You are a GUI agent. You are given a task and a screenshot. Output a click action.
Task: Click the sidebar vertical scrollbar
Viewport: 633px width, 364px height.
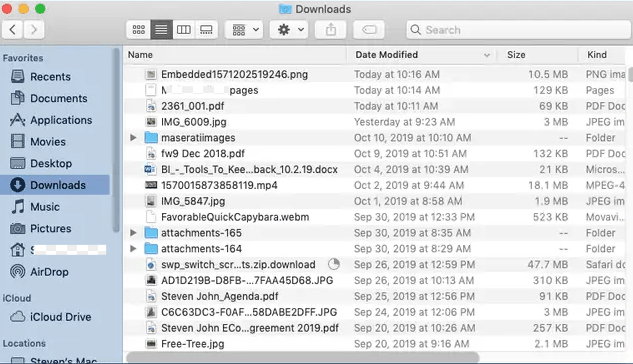click(116, 140)
